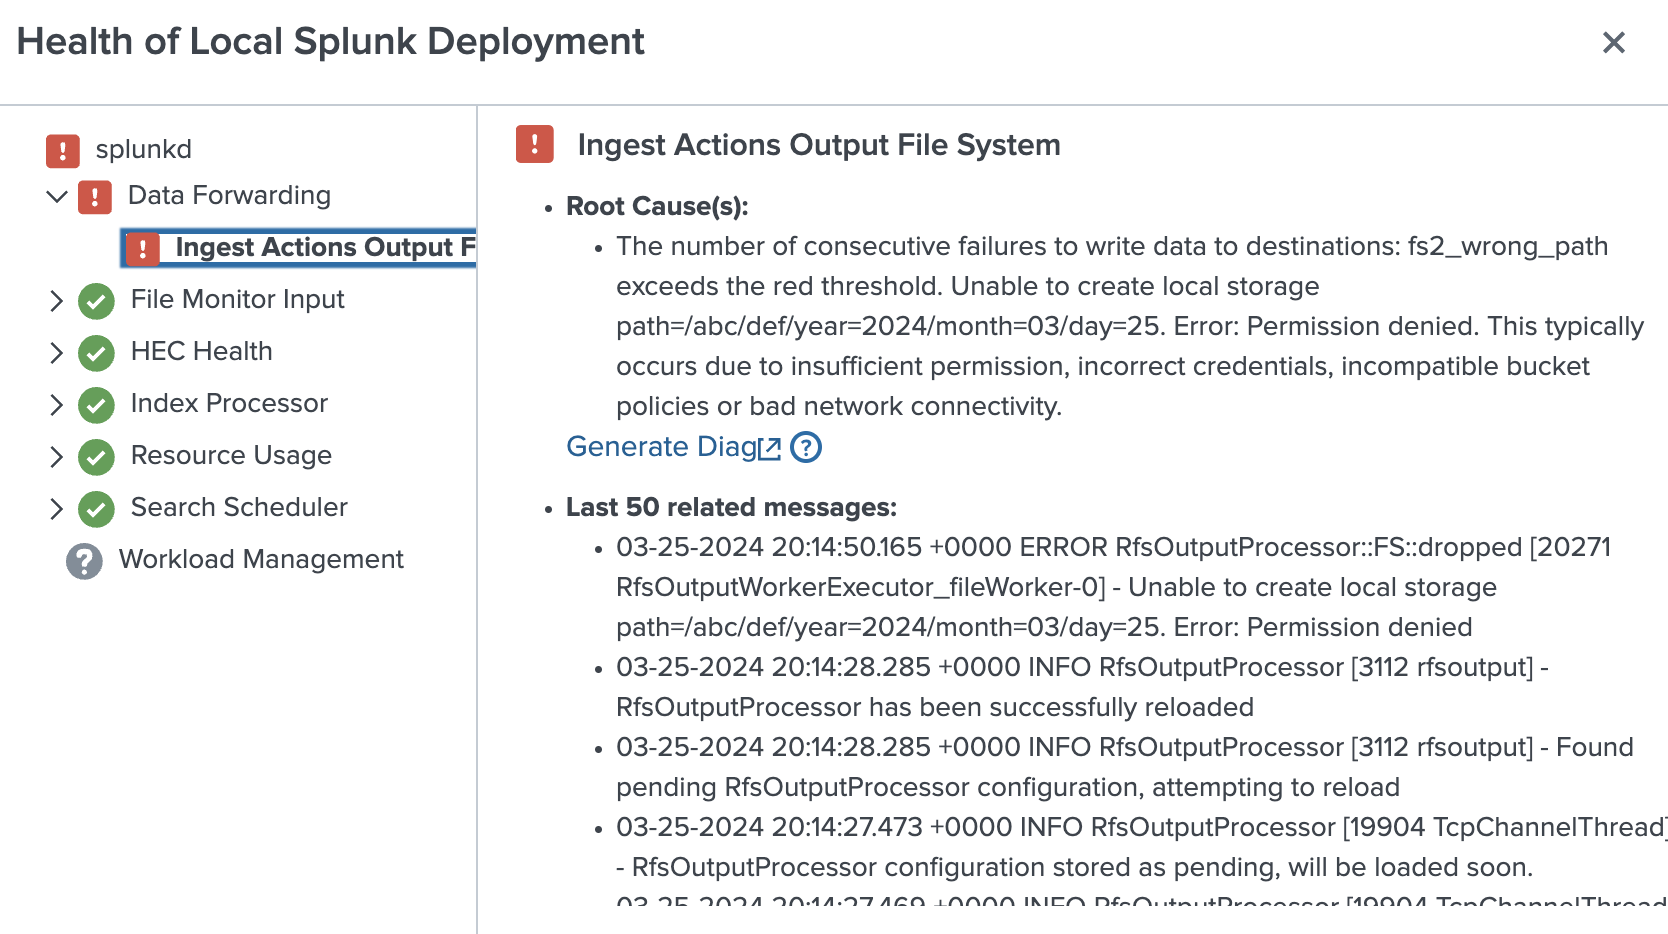Click the green check icon beside Index Processor
This screenshot has width=1668, height=934.
click(96, 405)
